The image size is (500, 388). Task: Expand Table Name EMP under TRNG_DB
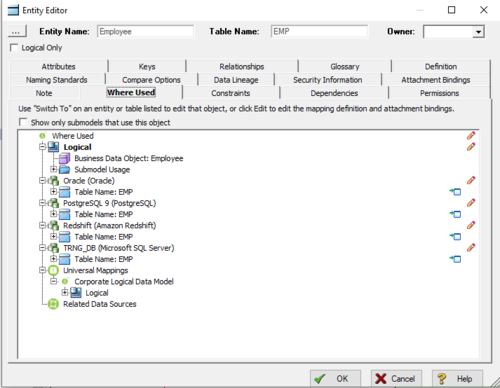pyautogui.click(x=53, y=259)
